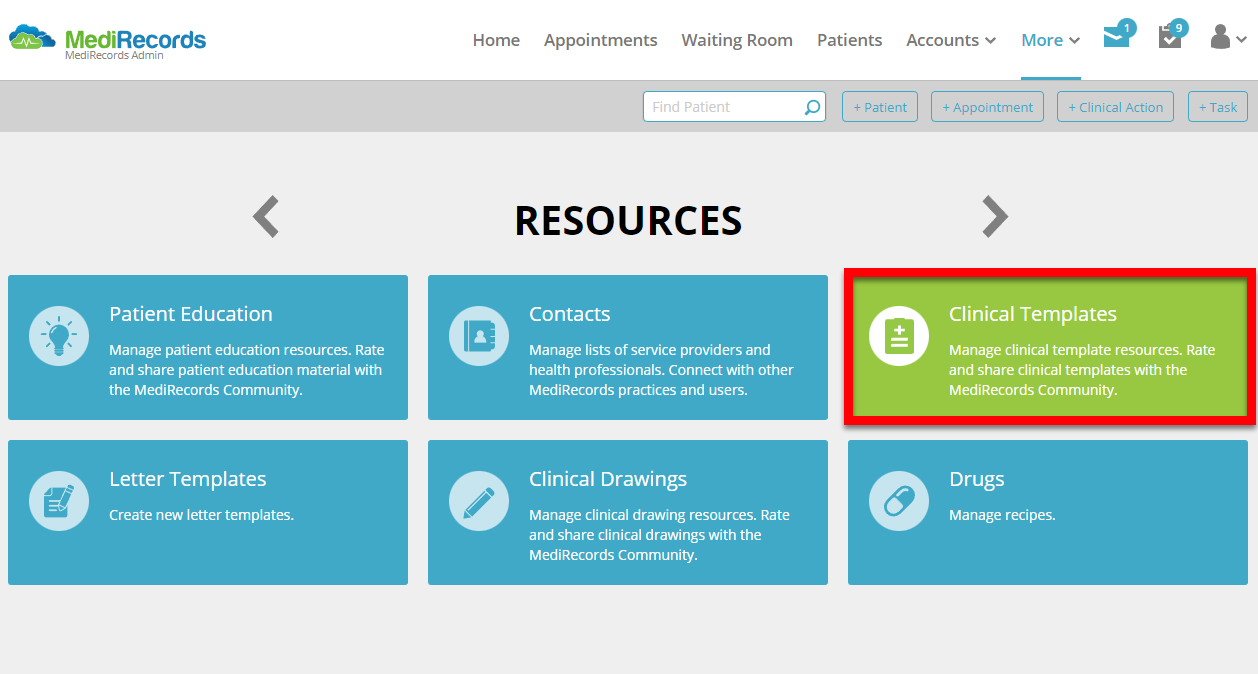The width and height of the screenshot is (1258, 674).
Task: Open the mail messages icon
Action: point(1115,38)
